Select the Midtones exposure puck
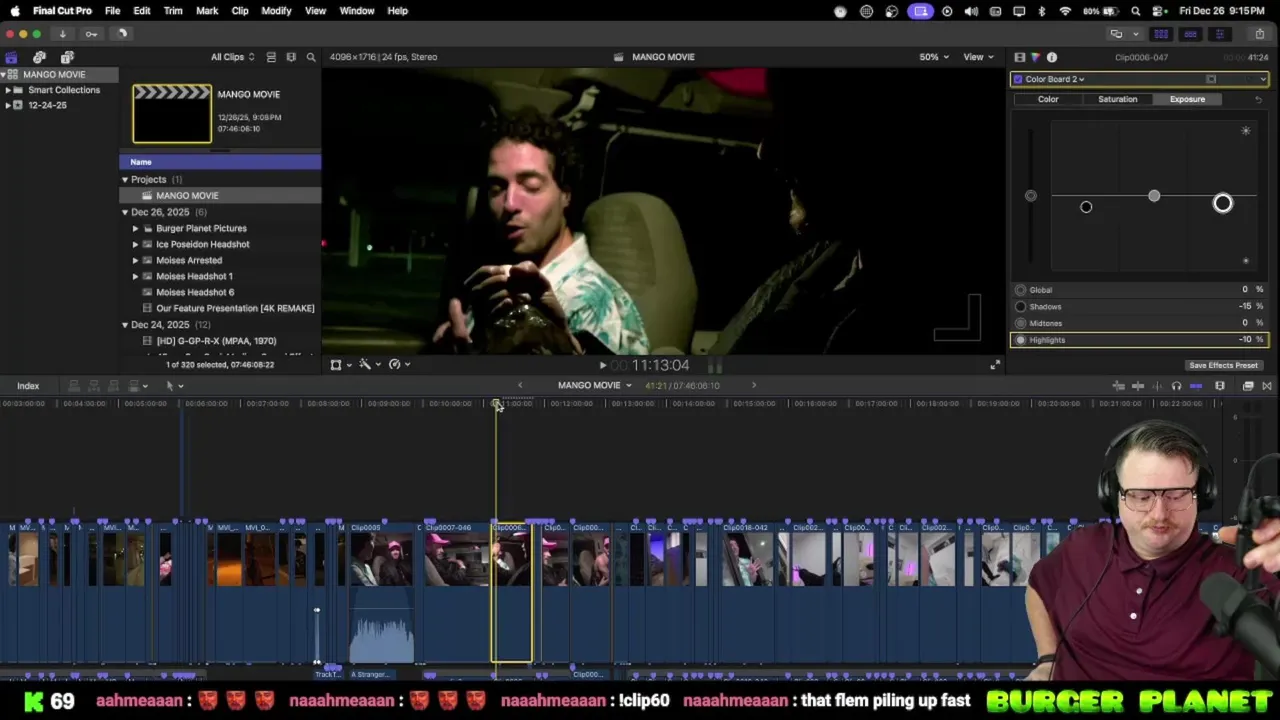 click(x=1154, y=196)
